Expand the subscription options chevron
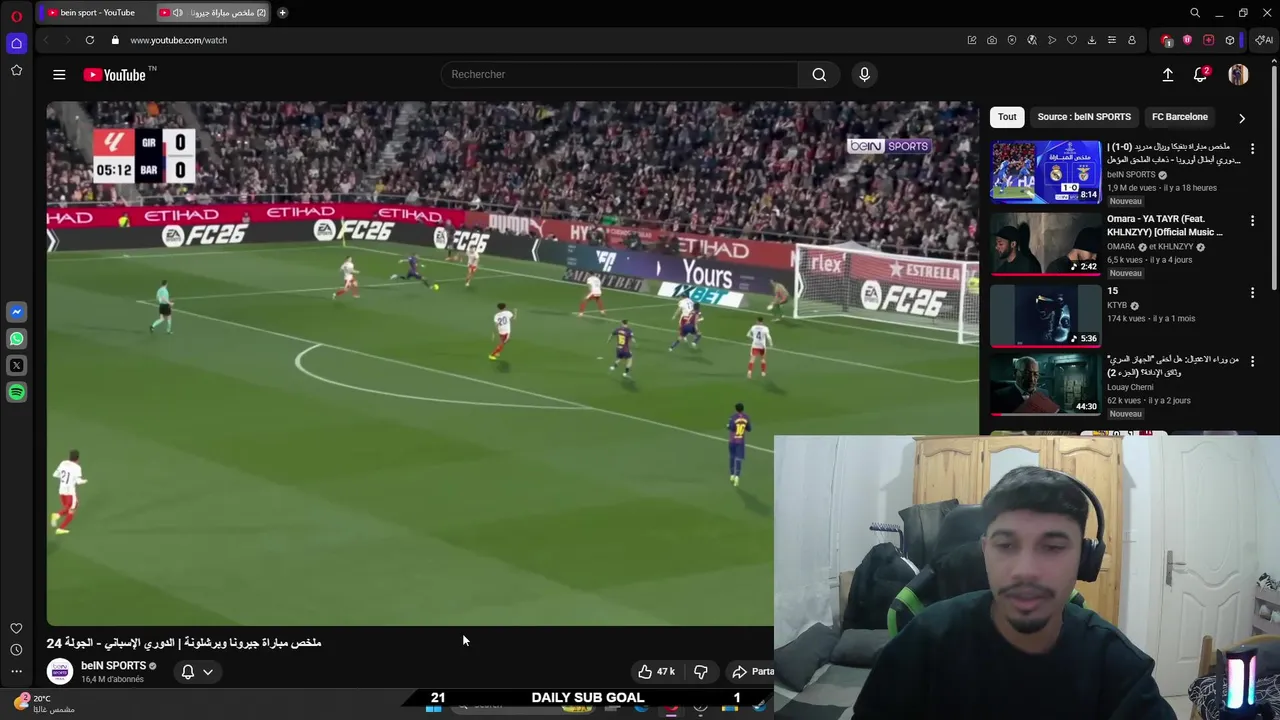The height and width of the screenshot is (720, 1280). click(x=208, y=672)
